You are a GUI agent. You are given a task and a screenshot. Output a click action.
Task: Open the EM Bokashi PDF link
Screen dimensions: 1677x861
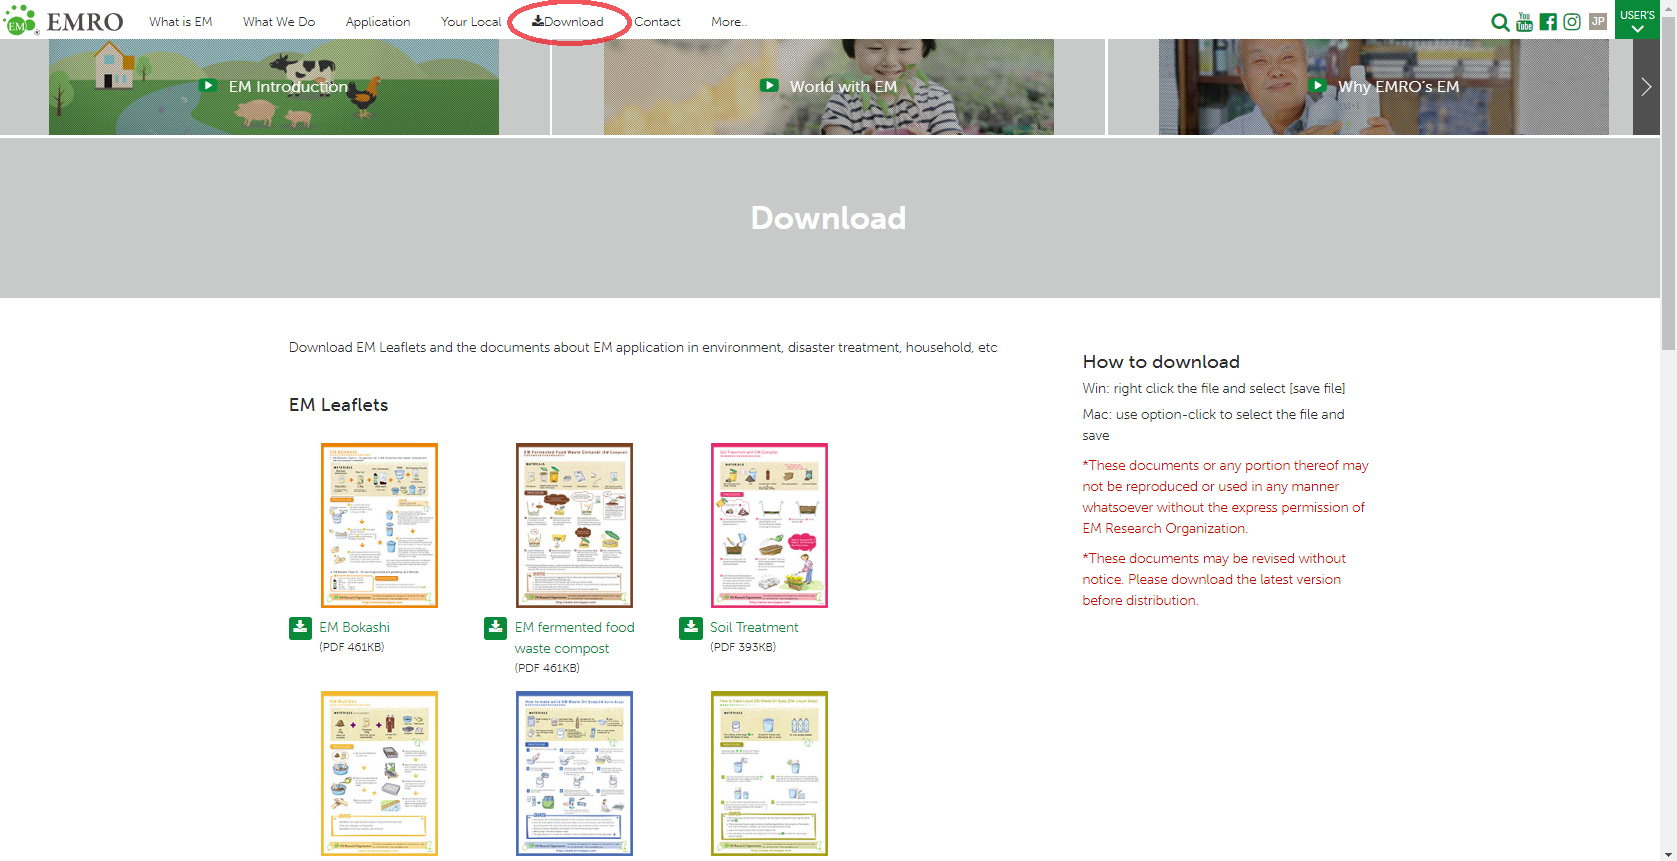(x=355, y=628)
